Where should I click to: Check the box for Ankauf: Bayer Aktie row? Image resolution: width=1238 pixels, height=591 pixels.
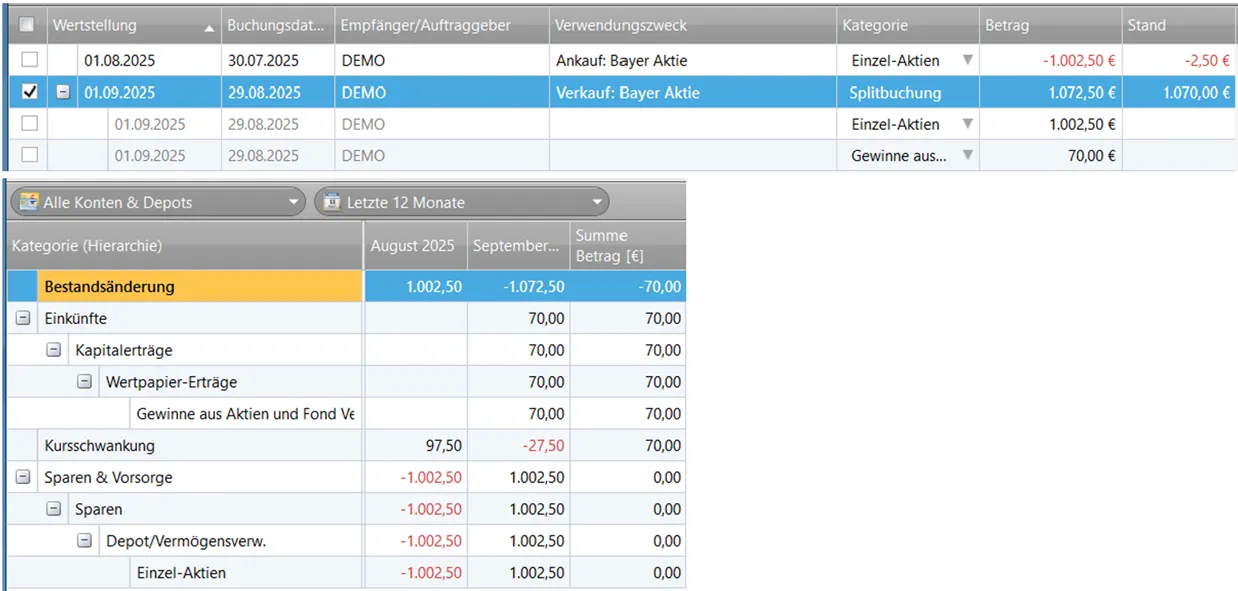point(29,60)
